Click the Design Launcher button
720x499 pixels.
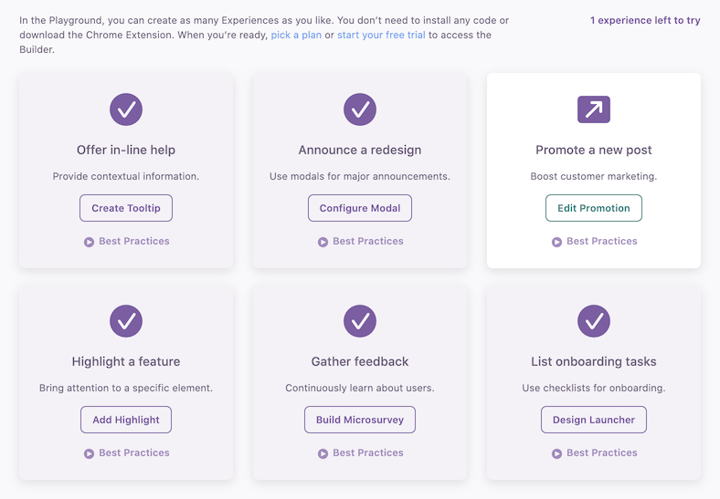[593, 420]
